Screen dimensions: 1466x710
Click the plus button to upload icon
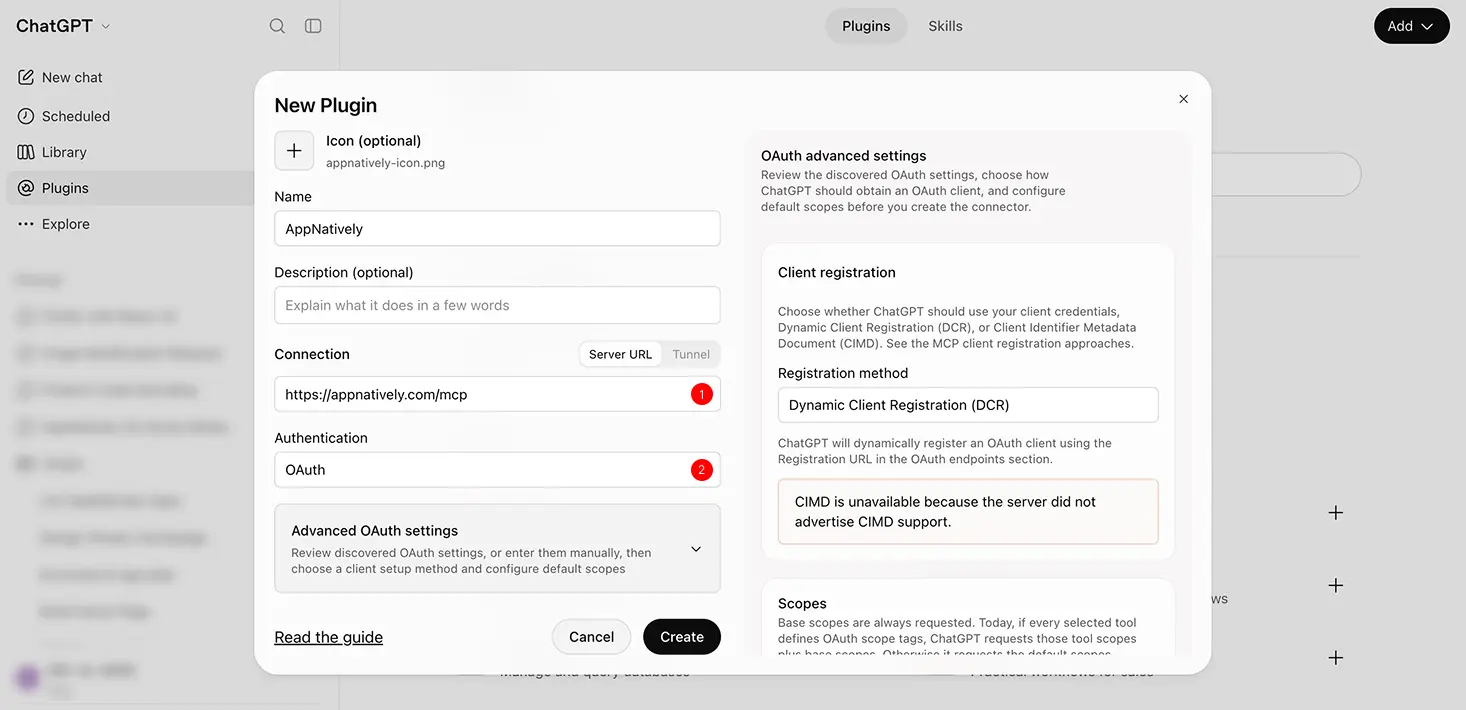point(294,151)
